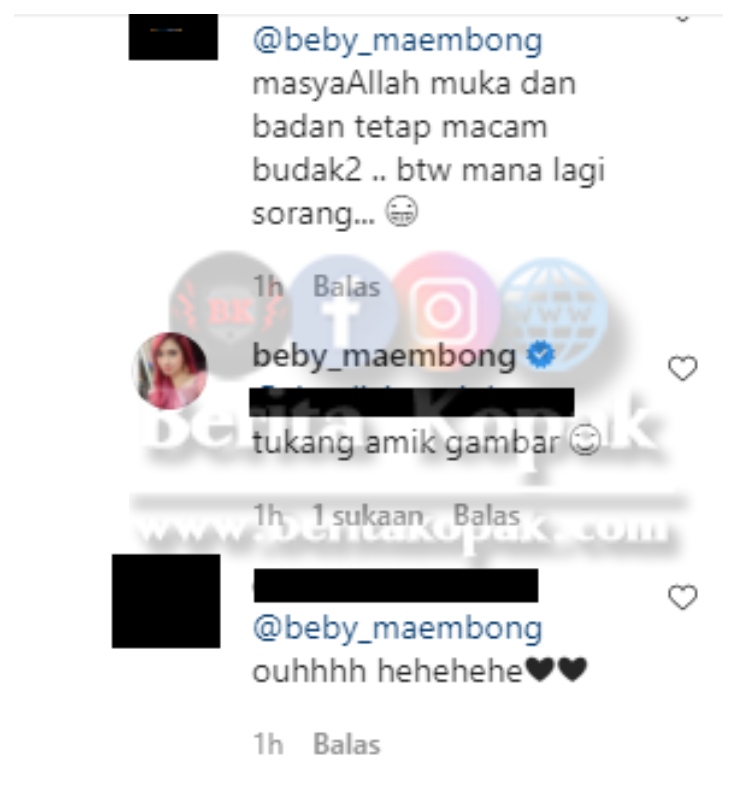Like the "ouhhhh hehehehe" comment

pos(682,597)
